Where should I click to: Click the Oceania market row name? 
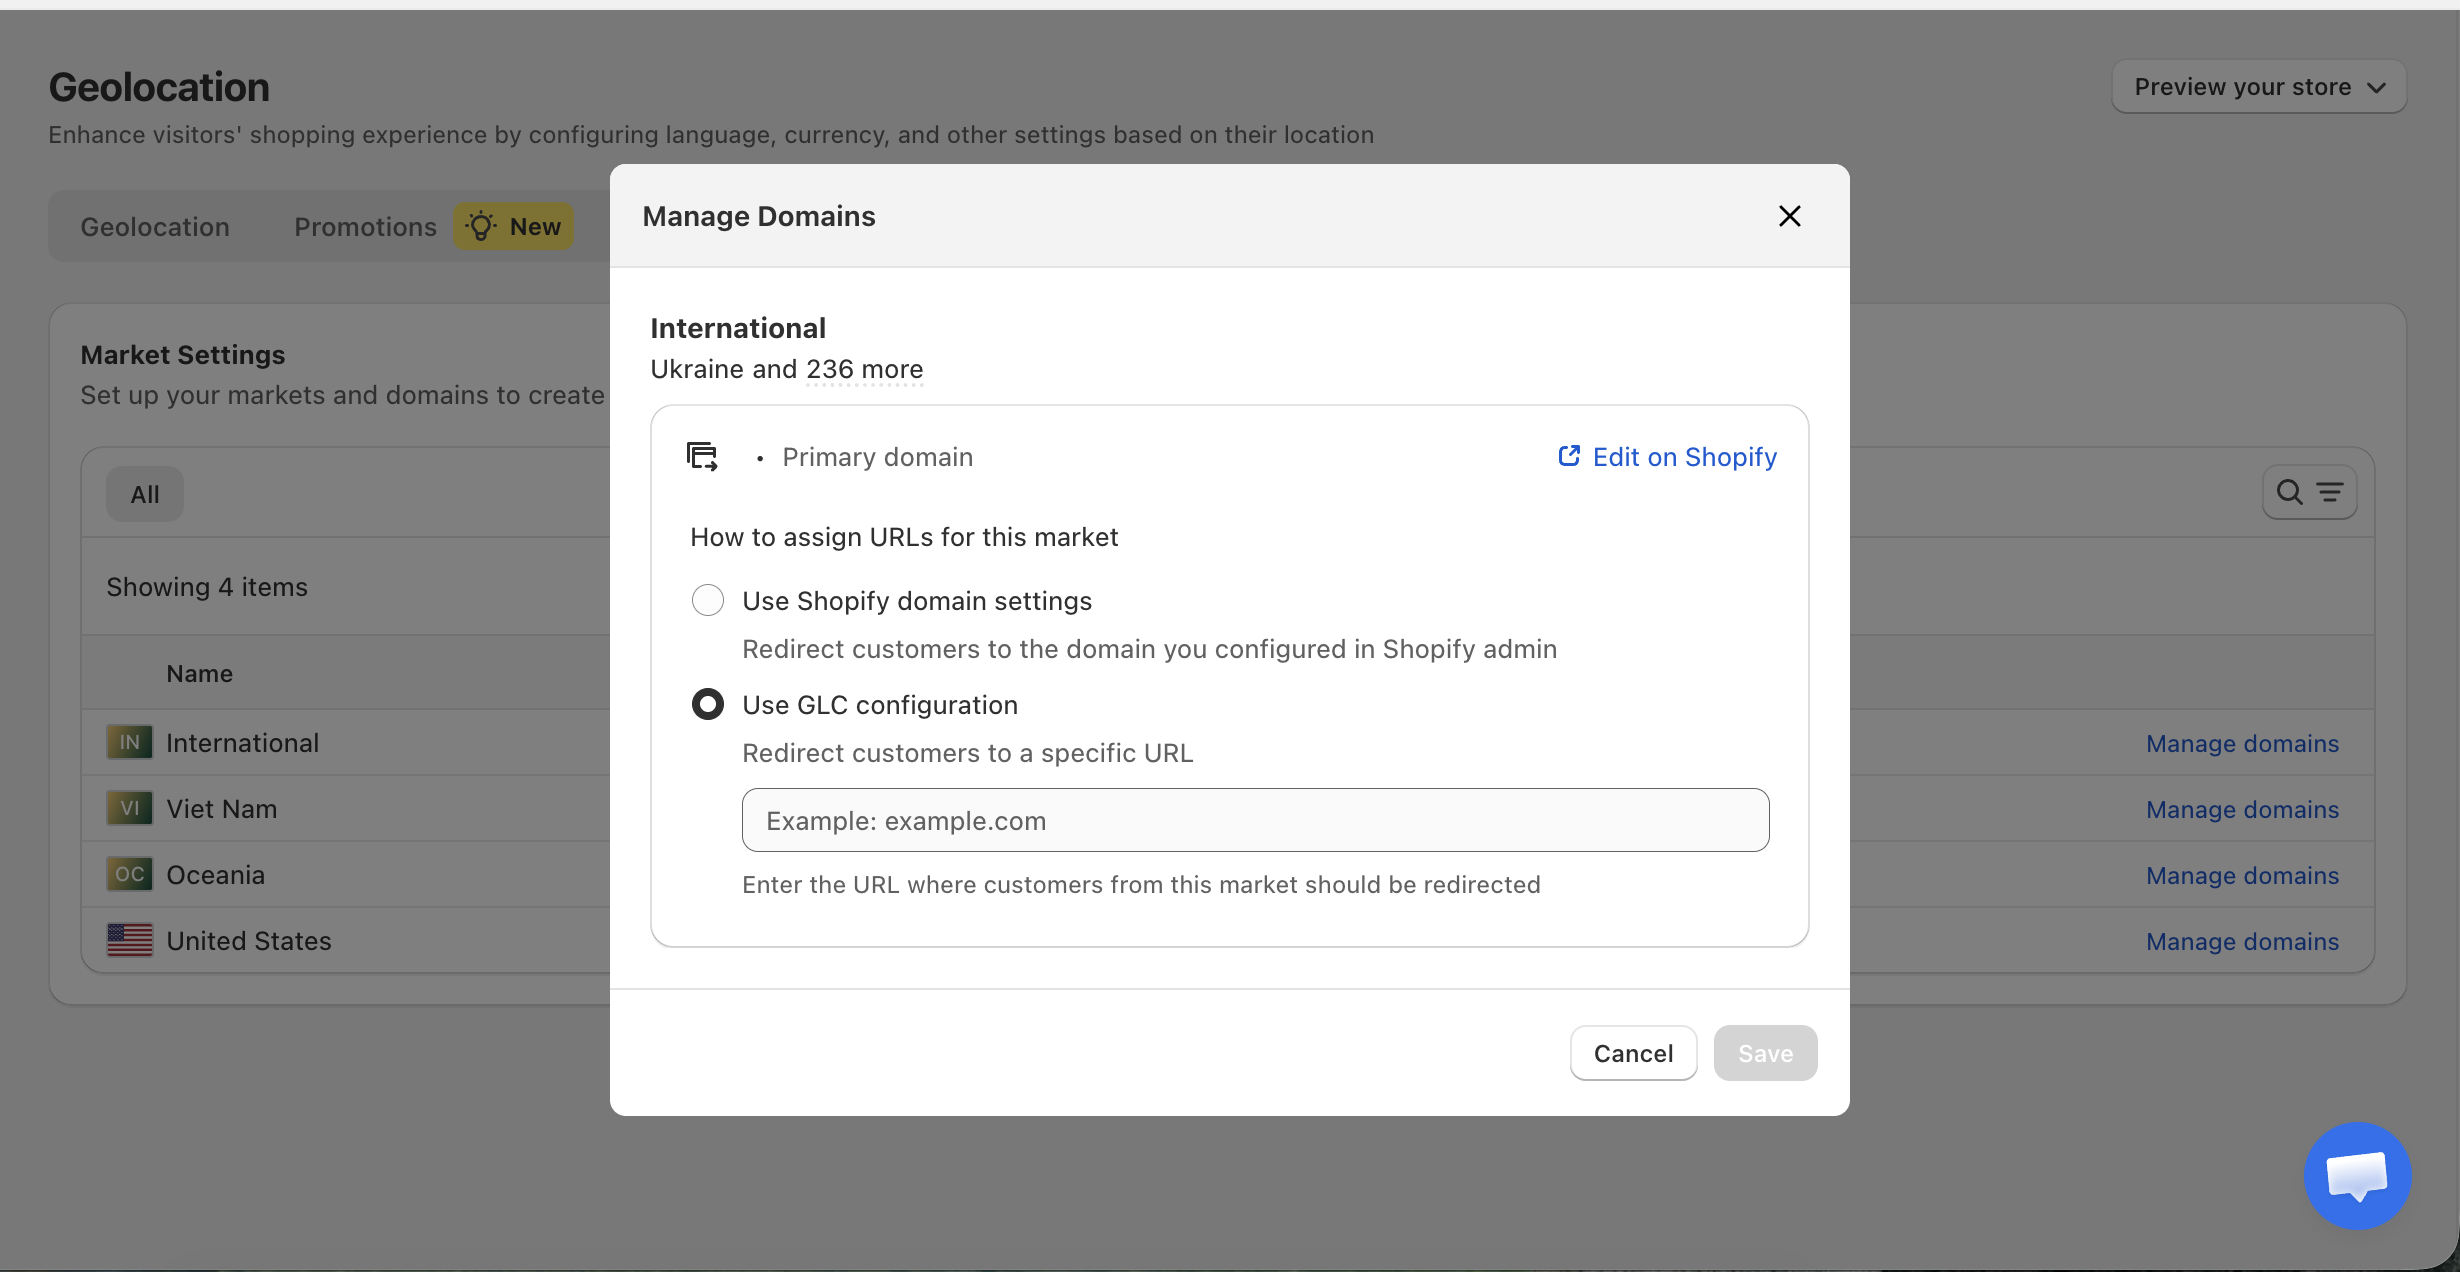(x=216, y=875)
